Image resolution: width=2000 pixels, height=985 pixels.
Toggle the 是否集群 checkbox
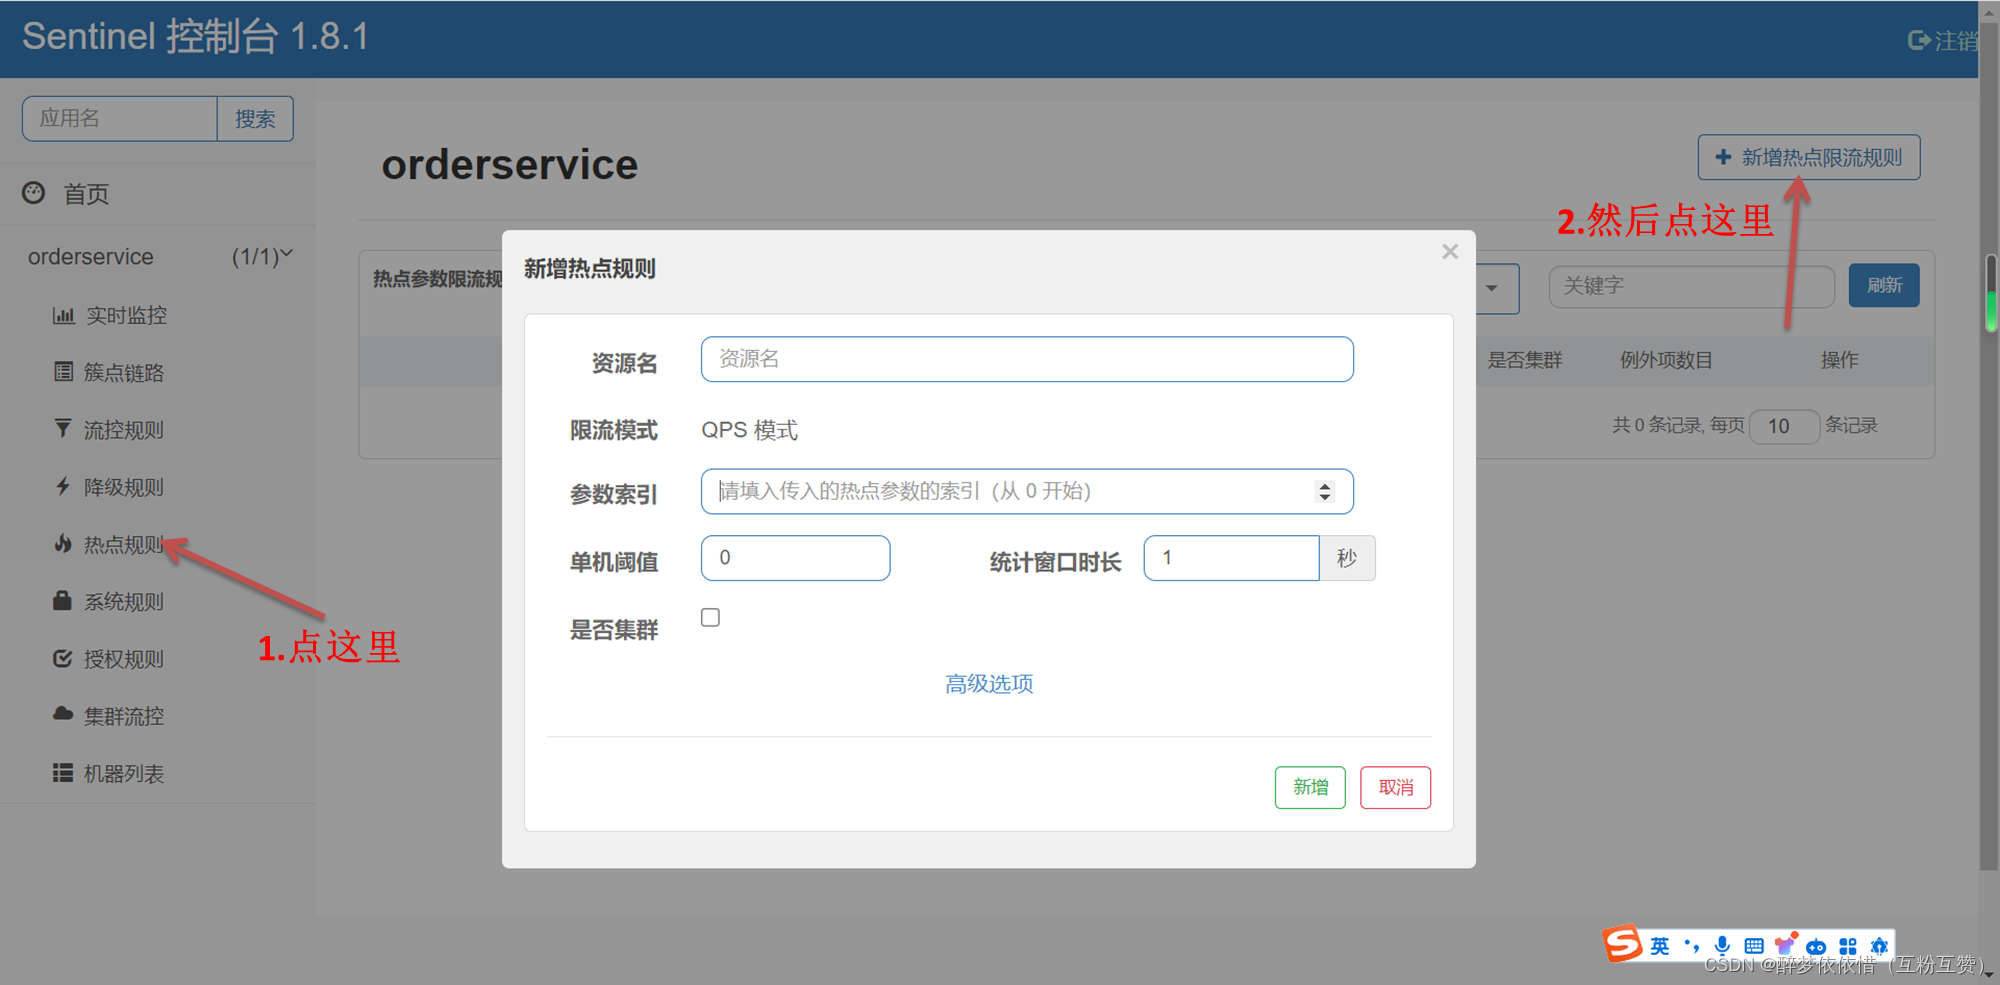coord(710,617)
